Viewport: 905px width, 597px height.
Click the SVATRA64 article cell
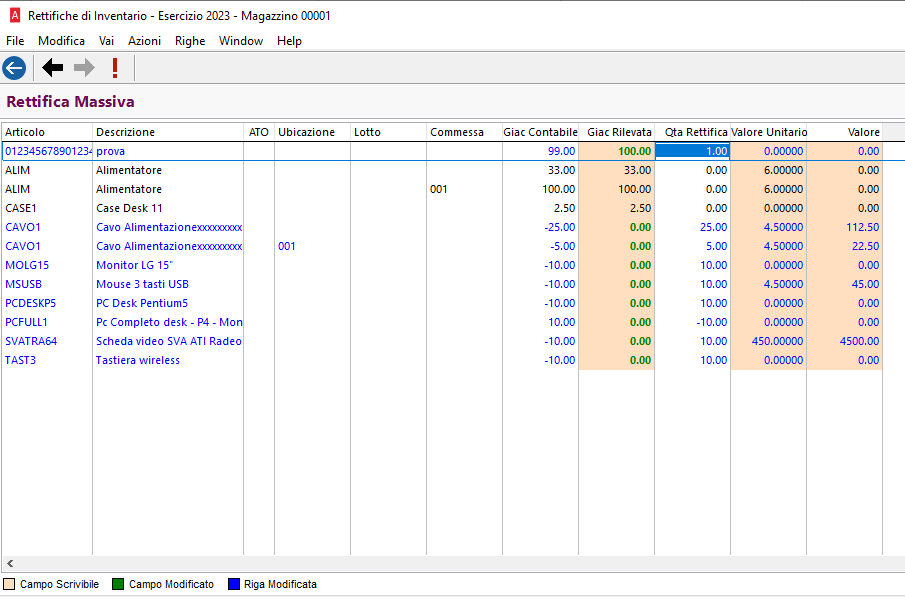[47, 342]
